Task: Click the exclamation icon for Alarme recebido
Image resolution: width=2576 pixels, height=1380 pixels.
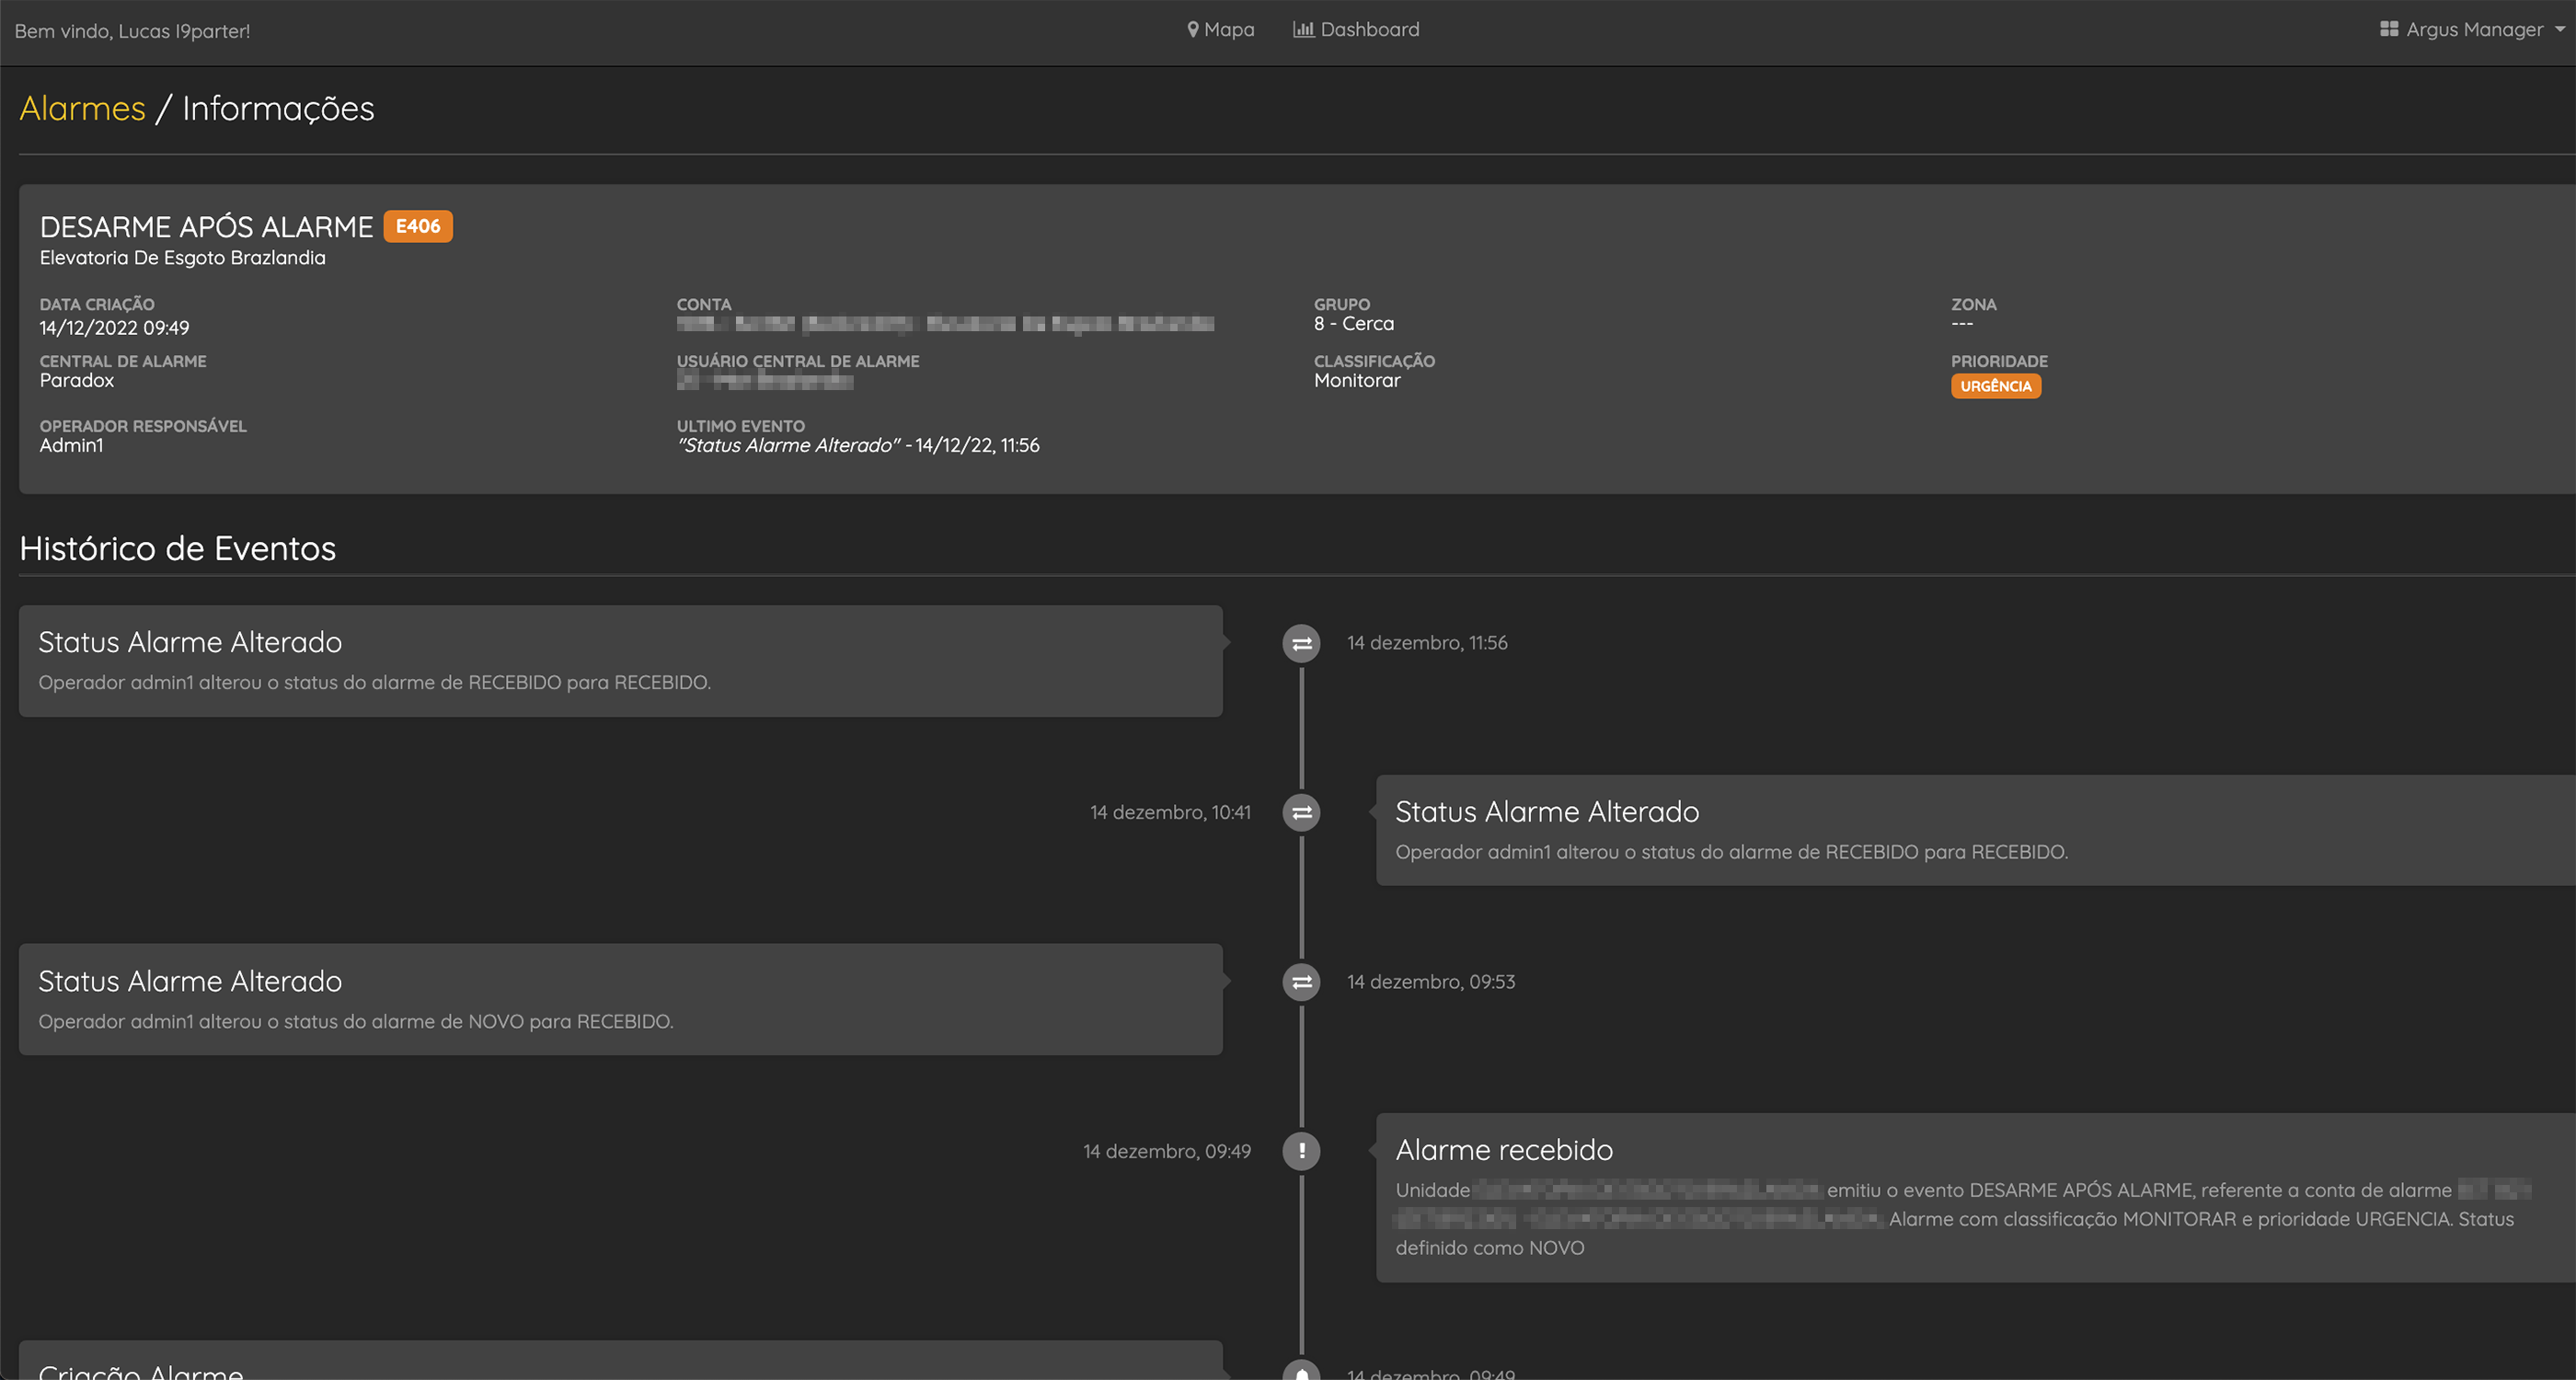Action: click(x=1301, y=1151)
